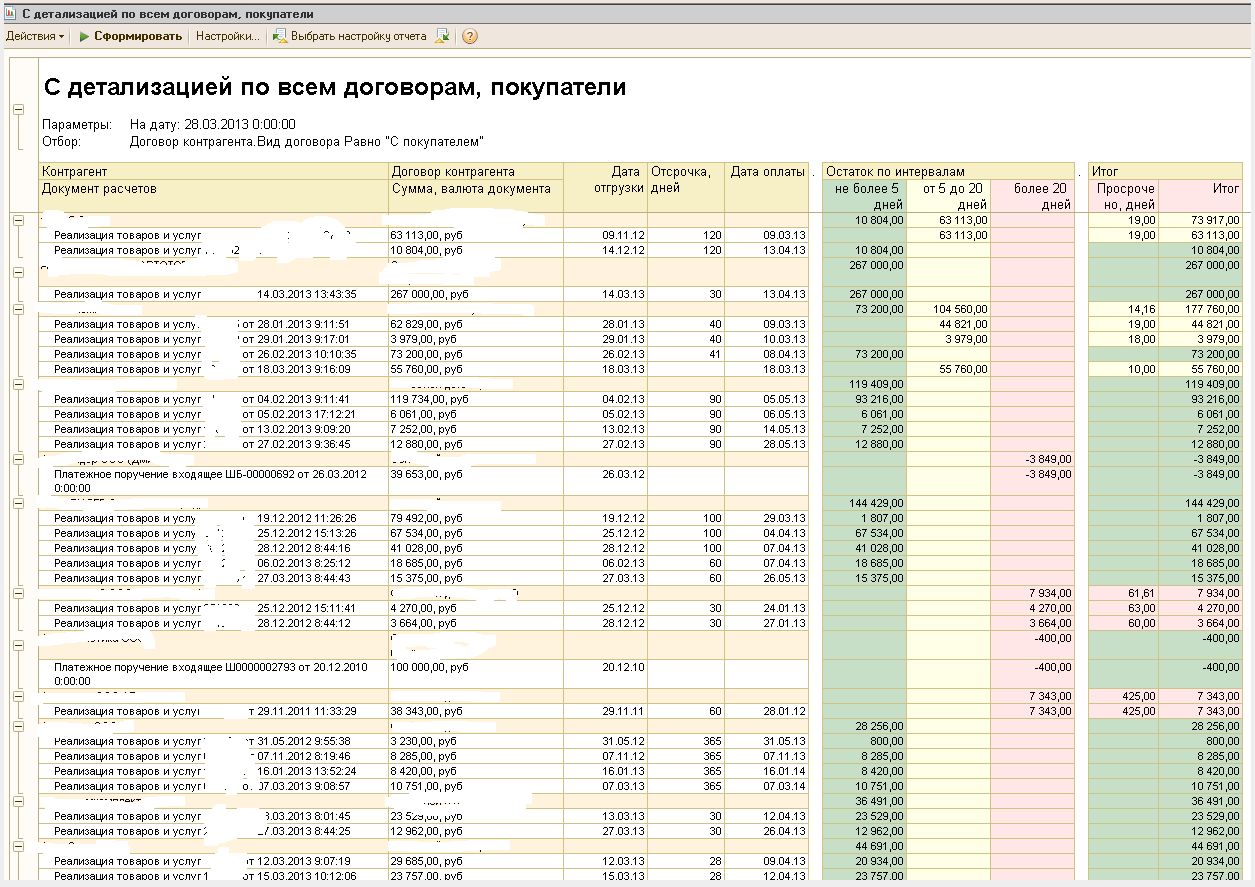This screenshot has height=887, width=1255.
Task: Collapse the group with payment order ШБ-00000692
Action: pyautogui.click(x=18, y=459)
